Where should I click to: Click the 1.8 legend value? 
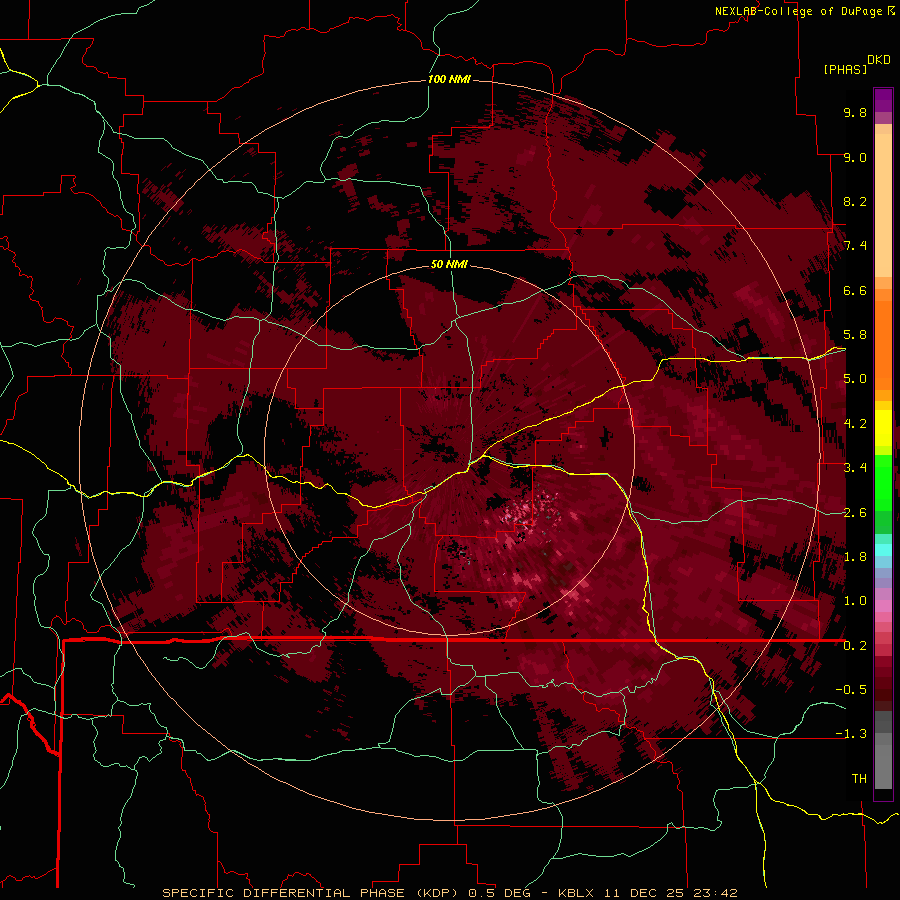click(x=855, y=557)
